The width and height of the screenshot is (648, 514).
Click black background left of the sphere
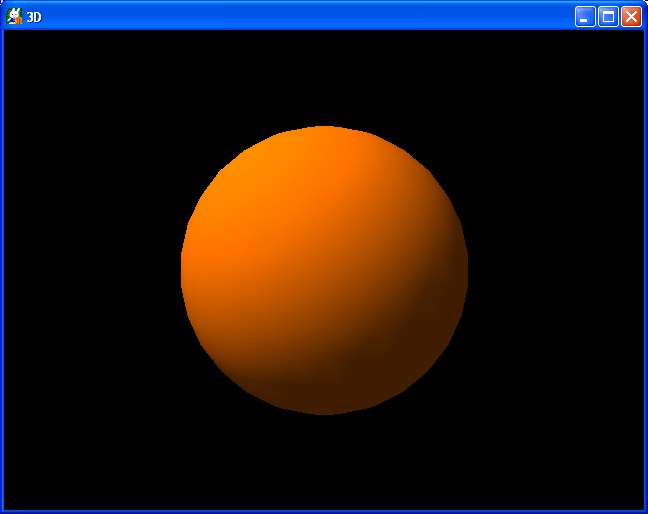(x=90, y=270)
